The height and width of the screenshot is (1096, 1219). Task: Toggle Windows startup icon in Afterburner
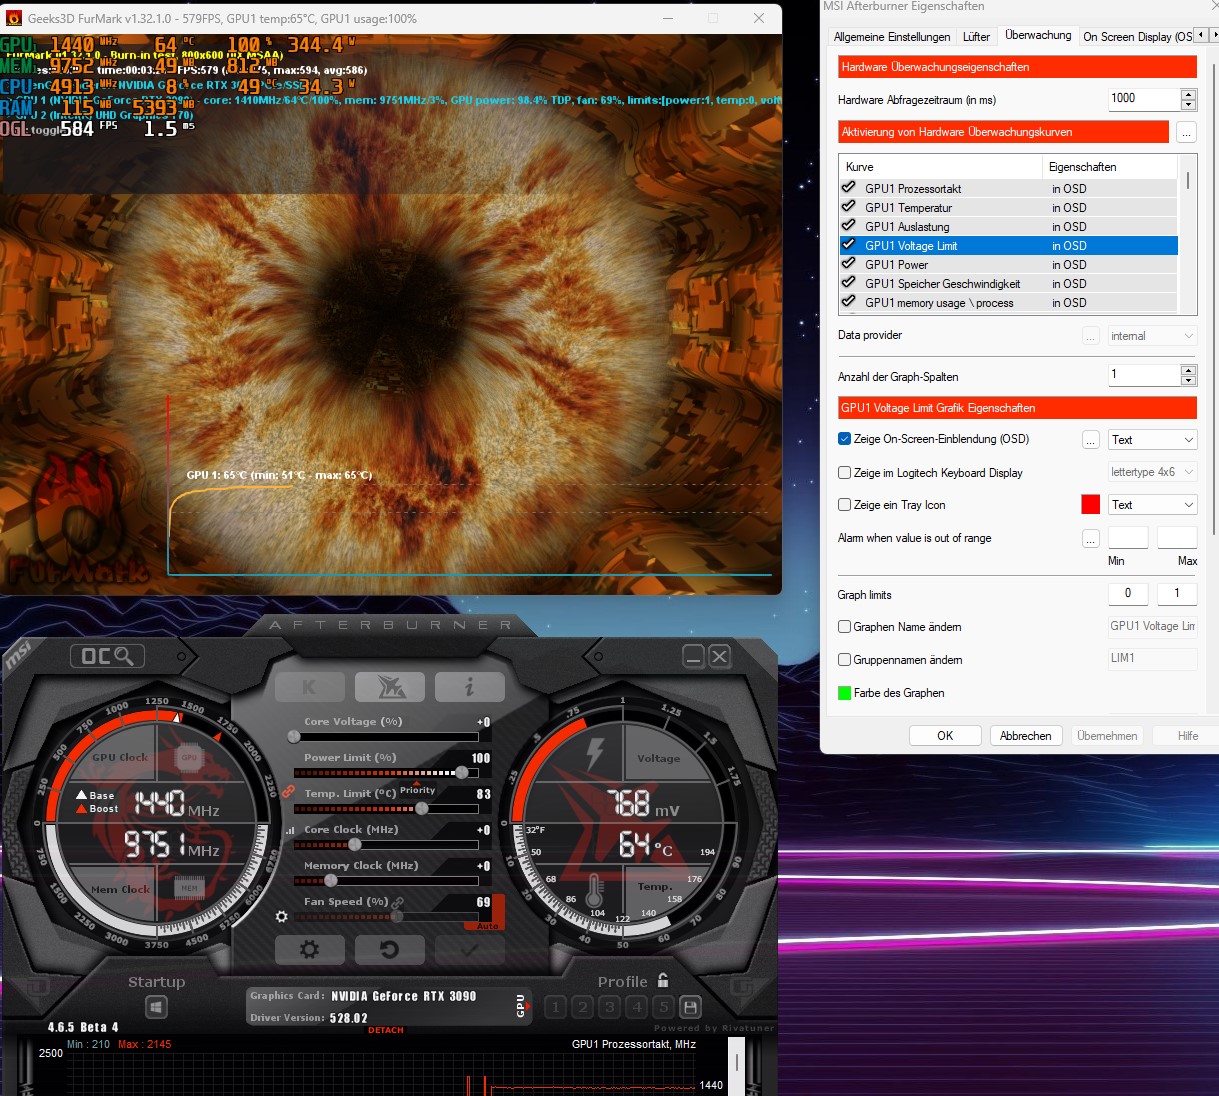pos(156,1007)
